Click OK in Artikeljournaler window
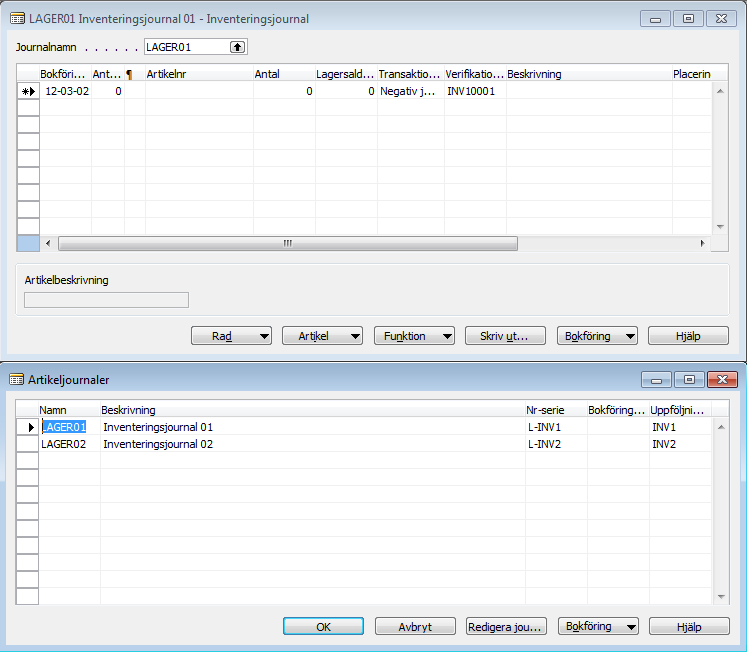 [323, 626]
